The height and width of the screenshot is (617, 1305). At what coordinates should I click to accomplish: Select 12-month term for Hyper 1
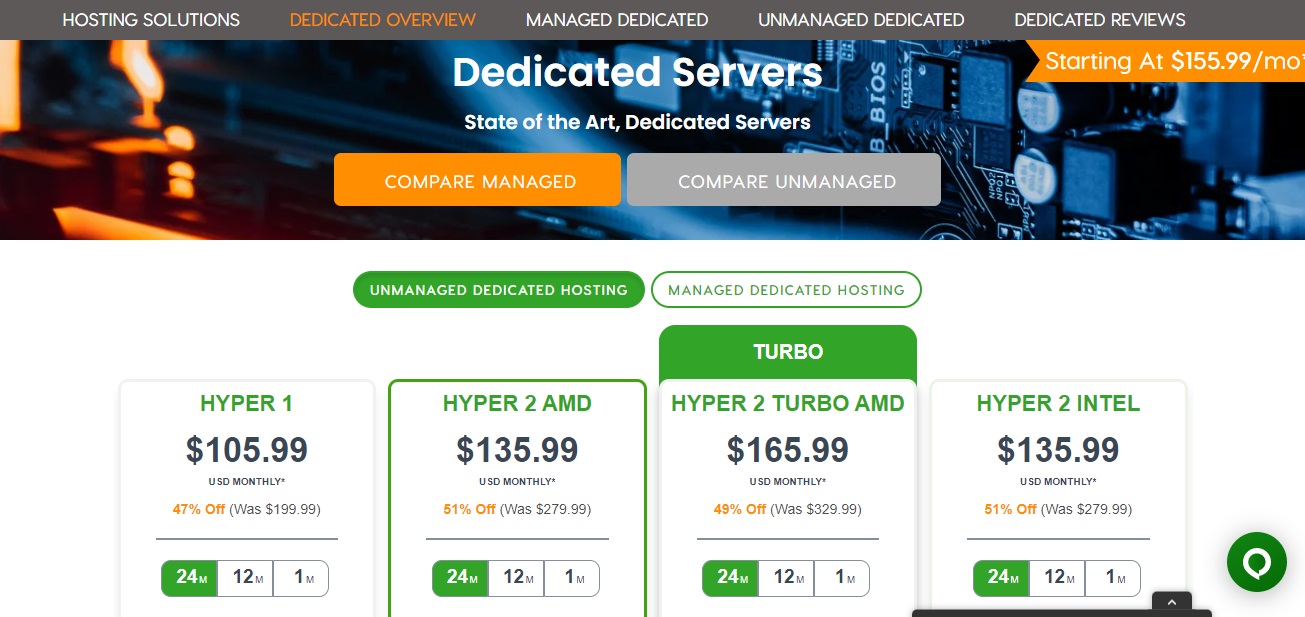pos(245,578)
